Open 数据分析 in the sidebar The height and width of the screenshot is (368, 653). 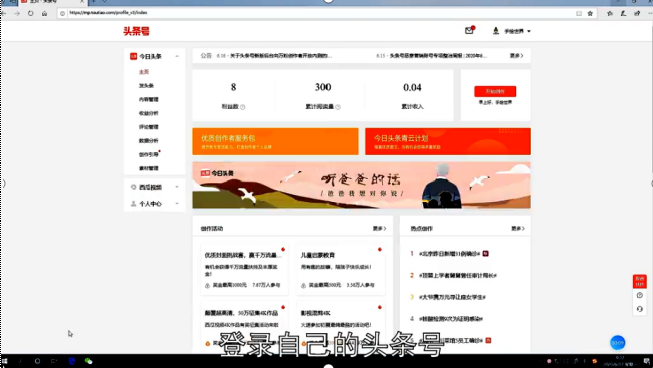[149, 140]
